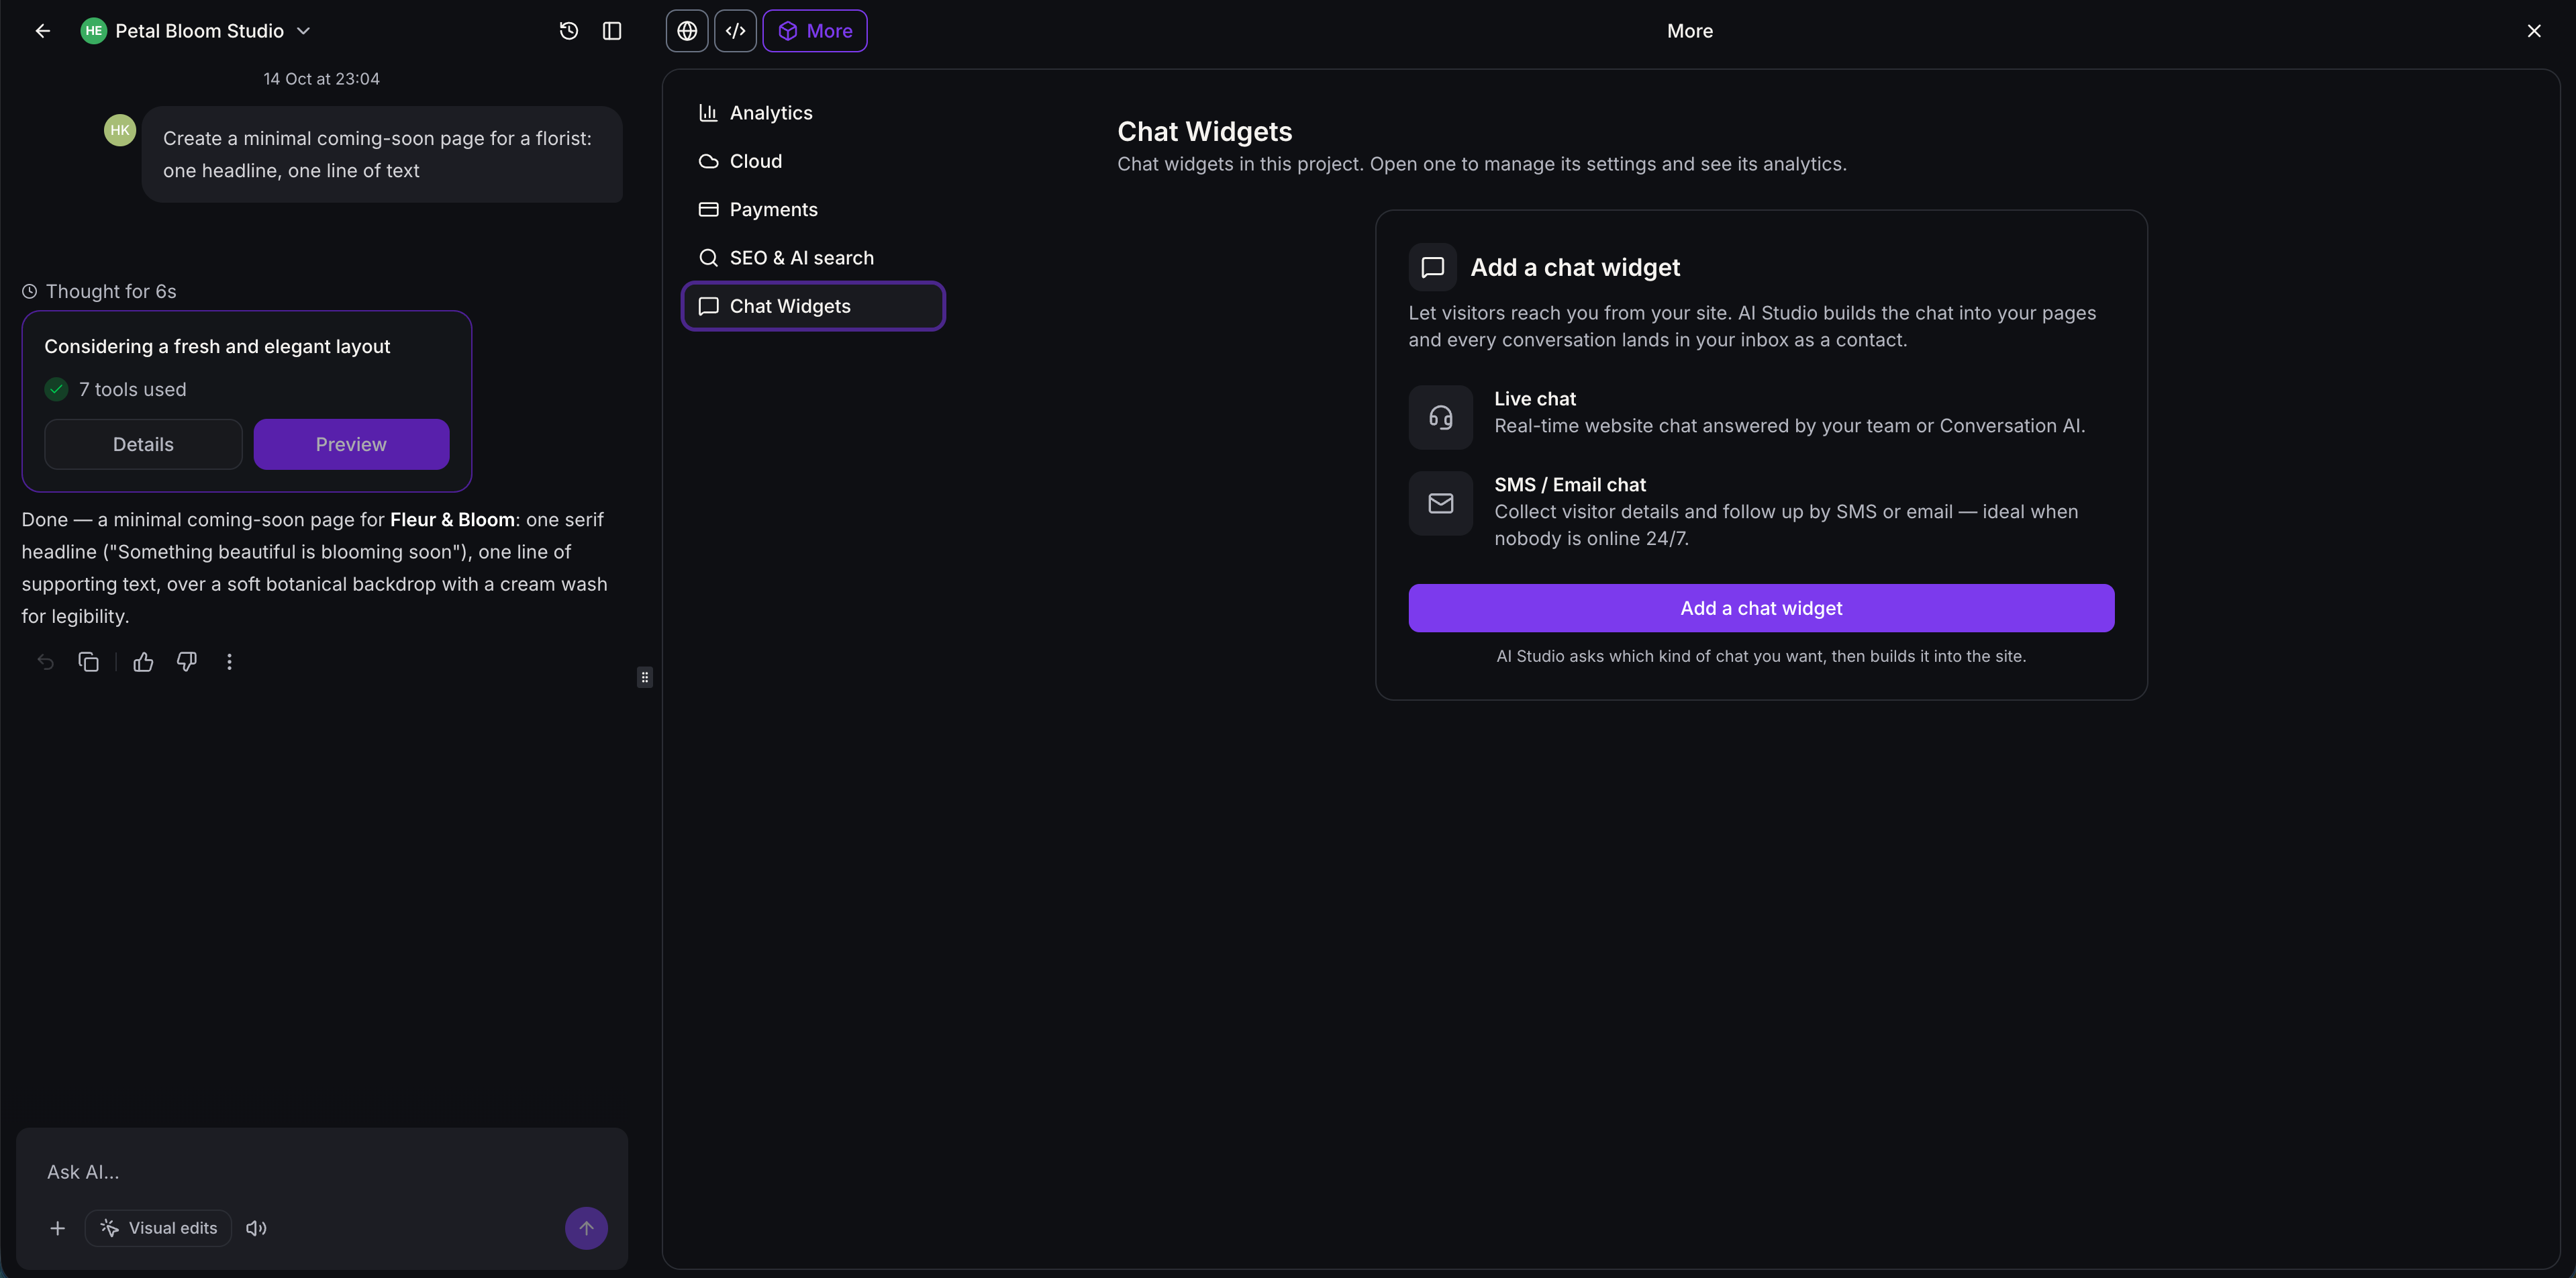Open the version history clock icon
Viewport: 2576px width, 1278px height.
point(569,31)
